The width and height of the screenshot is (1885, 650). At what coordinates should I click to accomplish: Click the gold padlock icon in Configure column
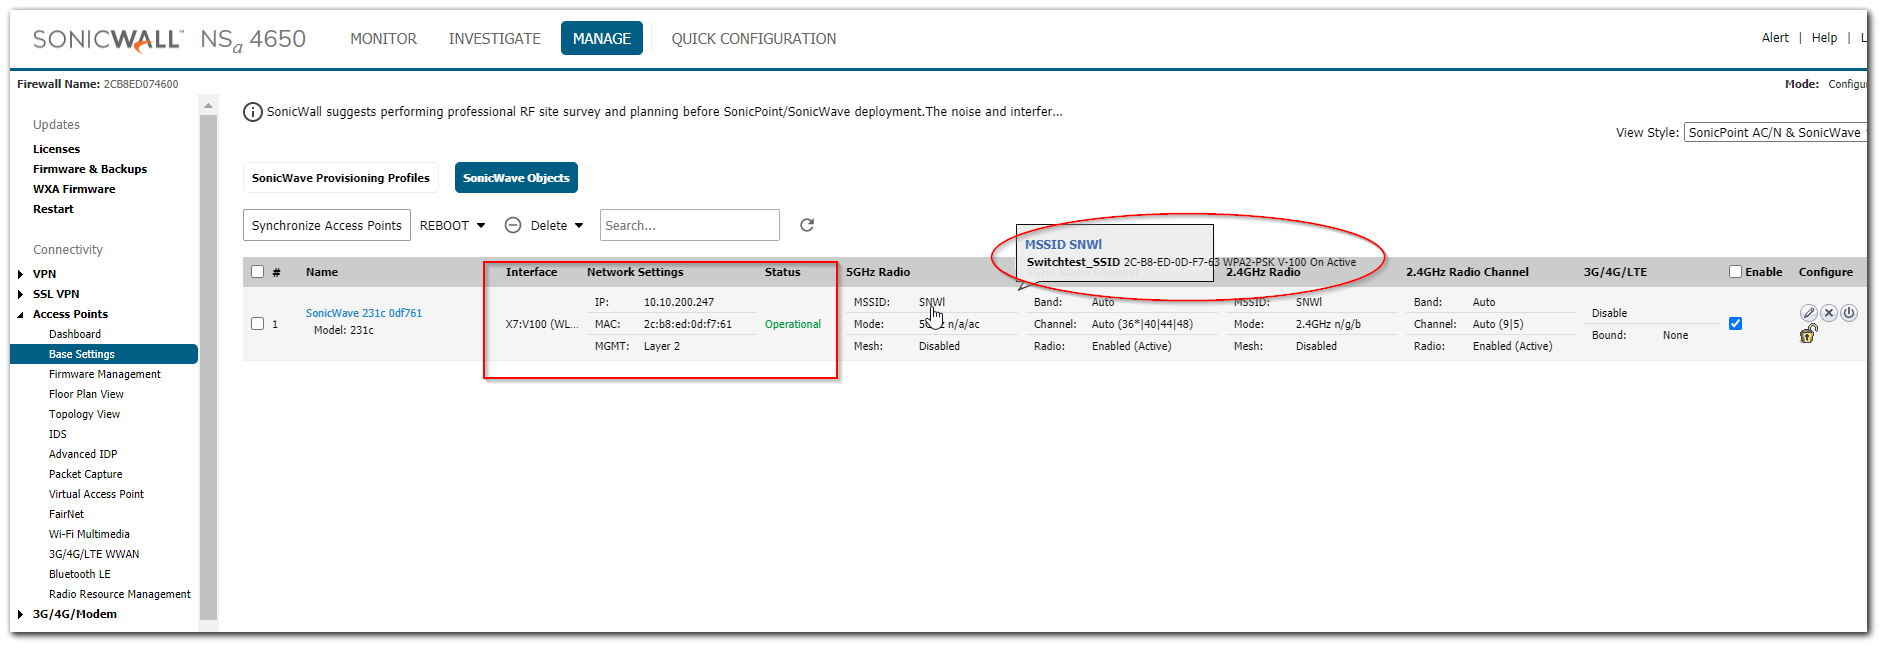click(1808, 334)
